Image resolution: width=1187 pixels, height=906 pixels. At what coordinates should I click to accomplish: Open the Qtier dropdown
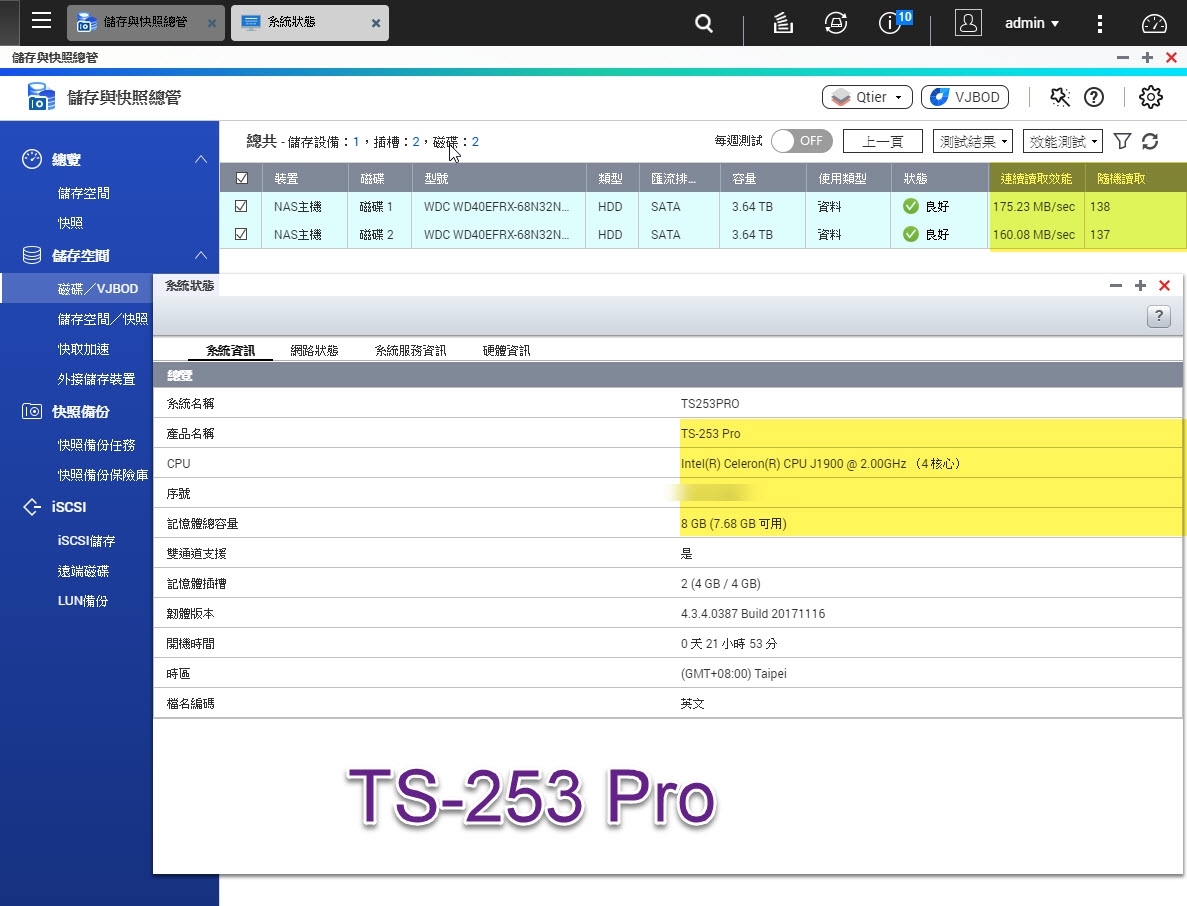tap(867, 97)
